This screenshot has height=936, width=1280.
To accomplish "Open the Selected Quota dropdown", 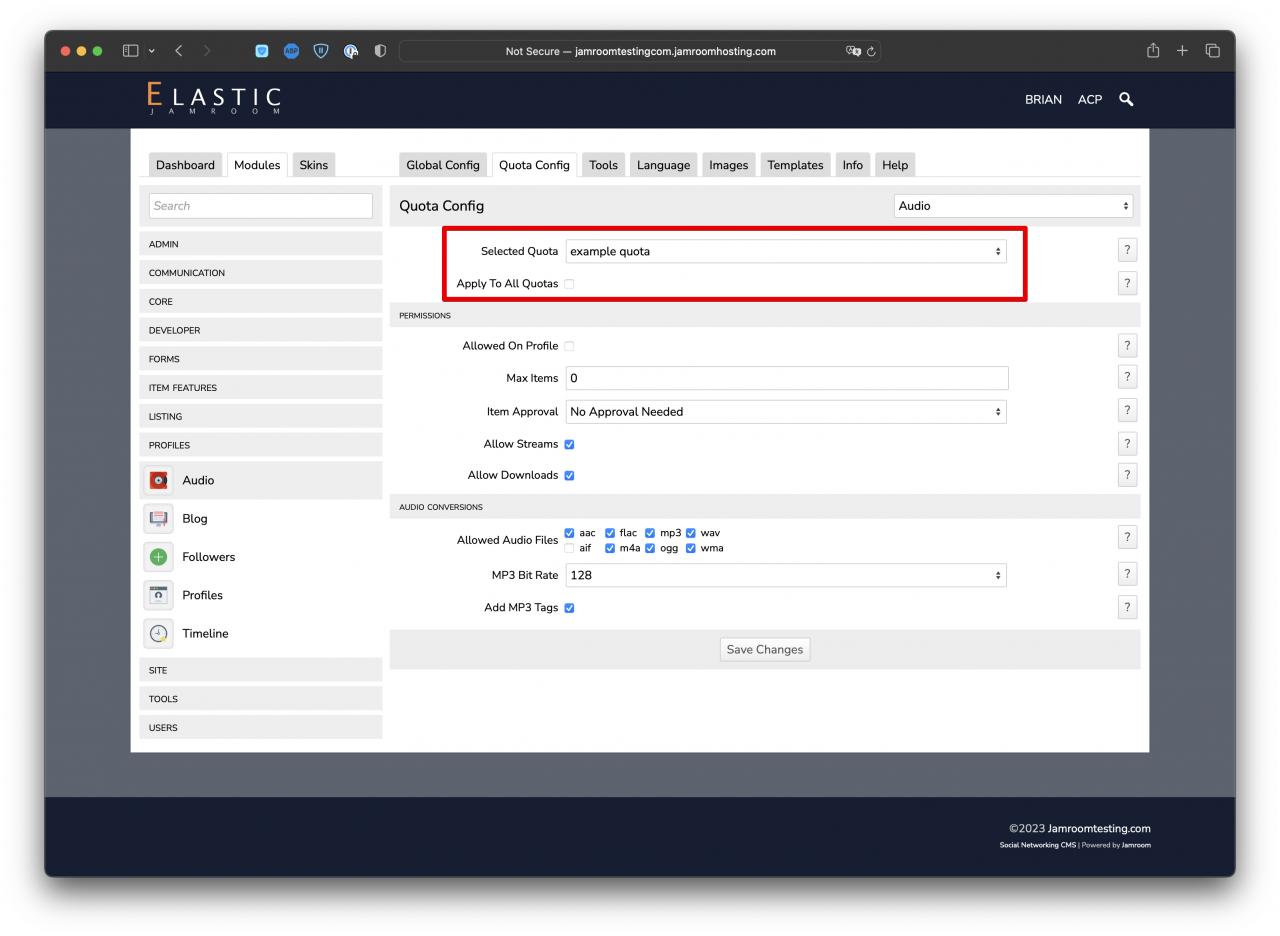I will tap(786, 251).
